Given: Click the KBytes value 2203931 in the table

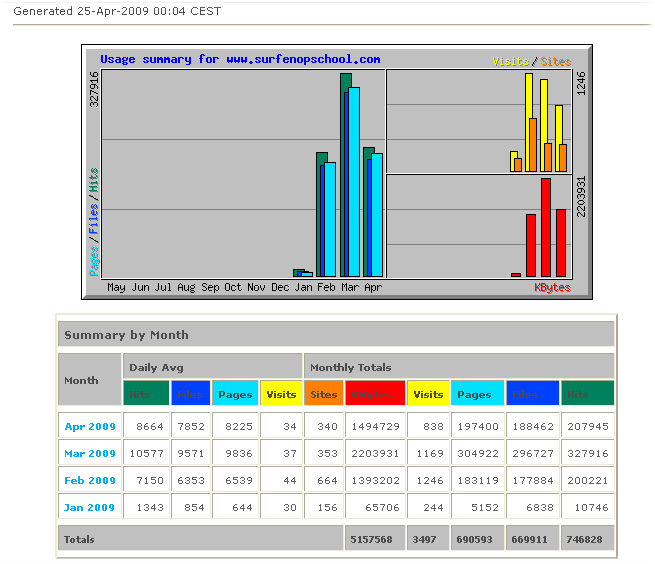Looking at the screenshot, I should (x=375, y=453).
